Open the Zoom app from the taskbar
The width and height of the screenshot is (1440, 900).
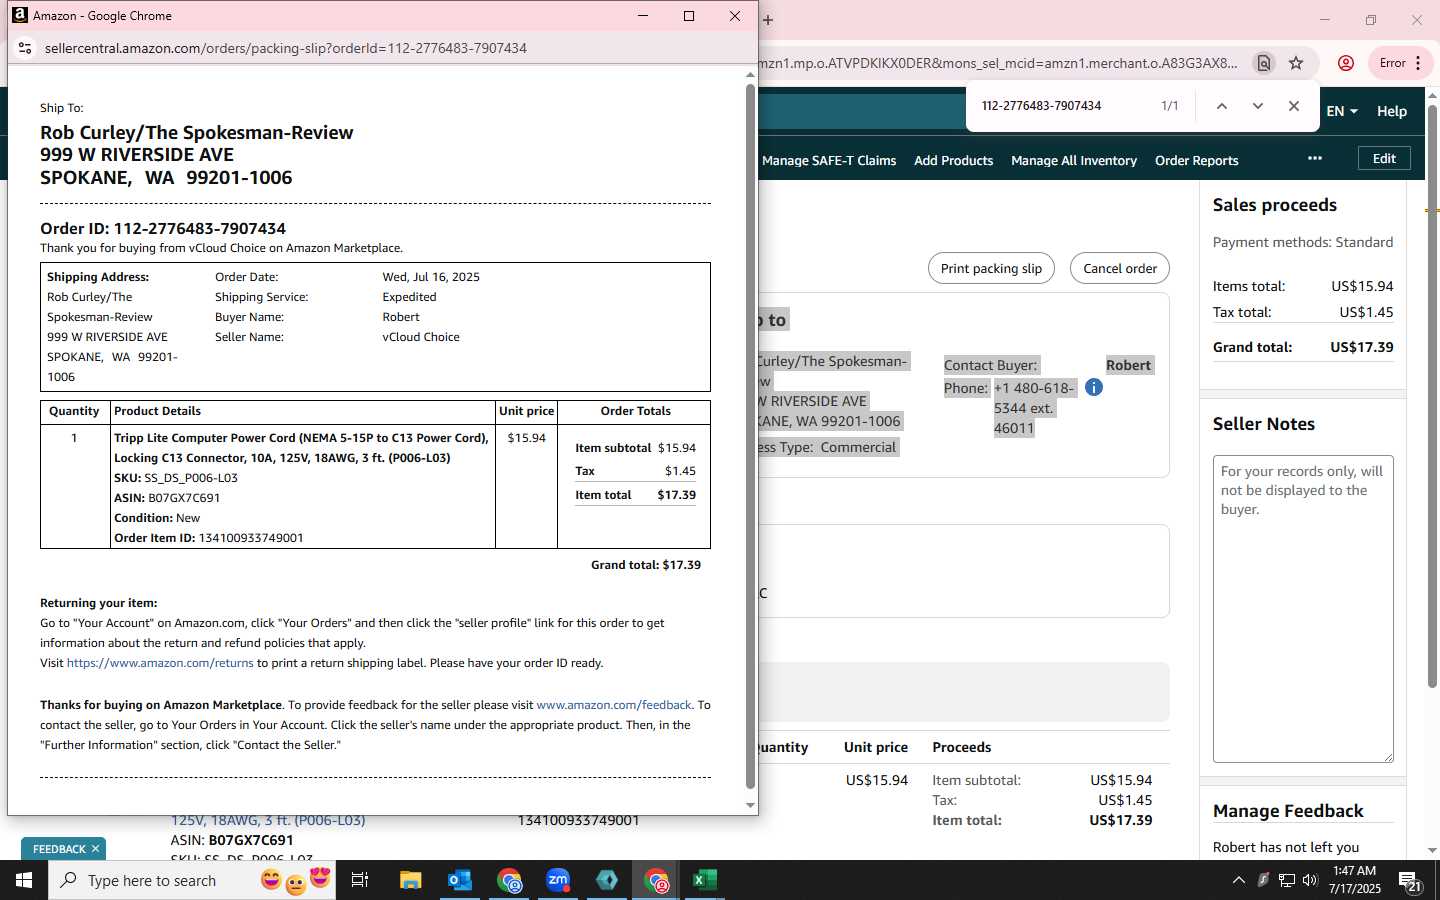[558, 880]
